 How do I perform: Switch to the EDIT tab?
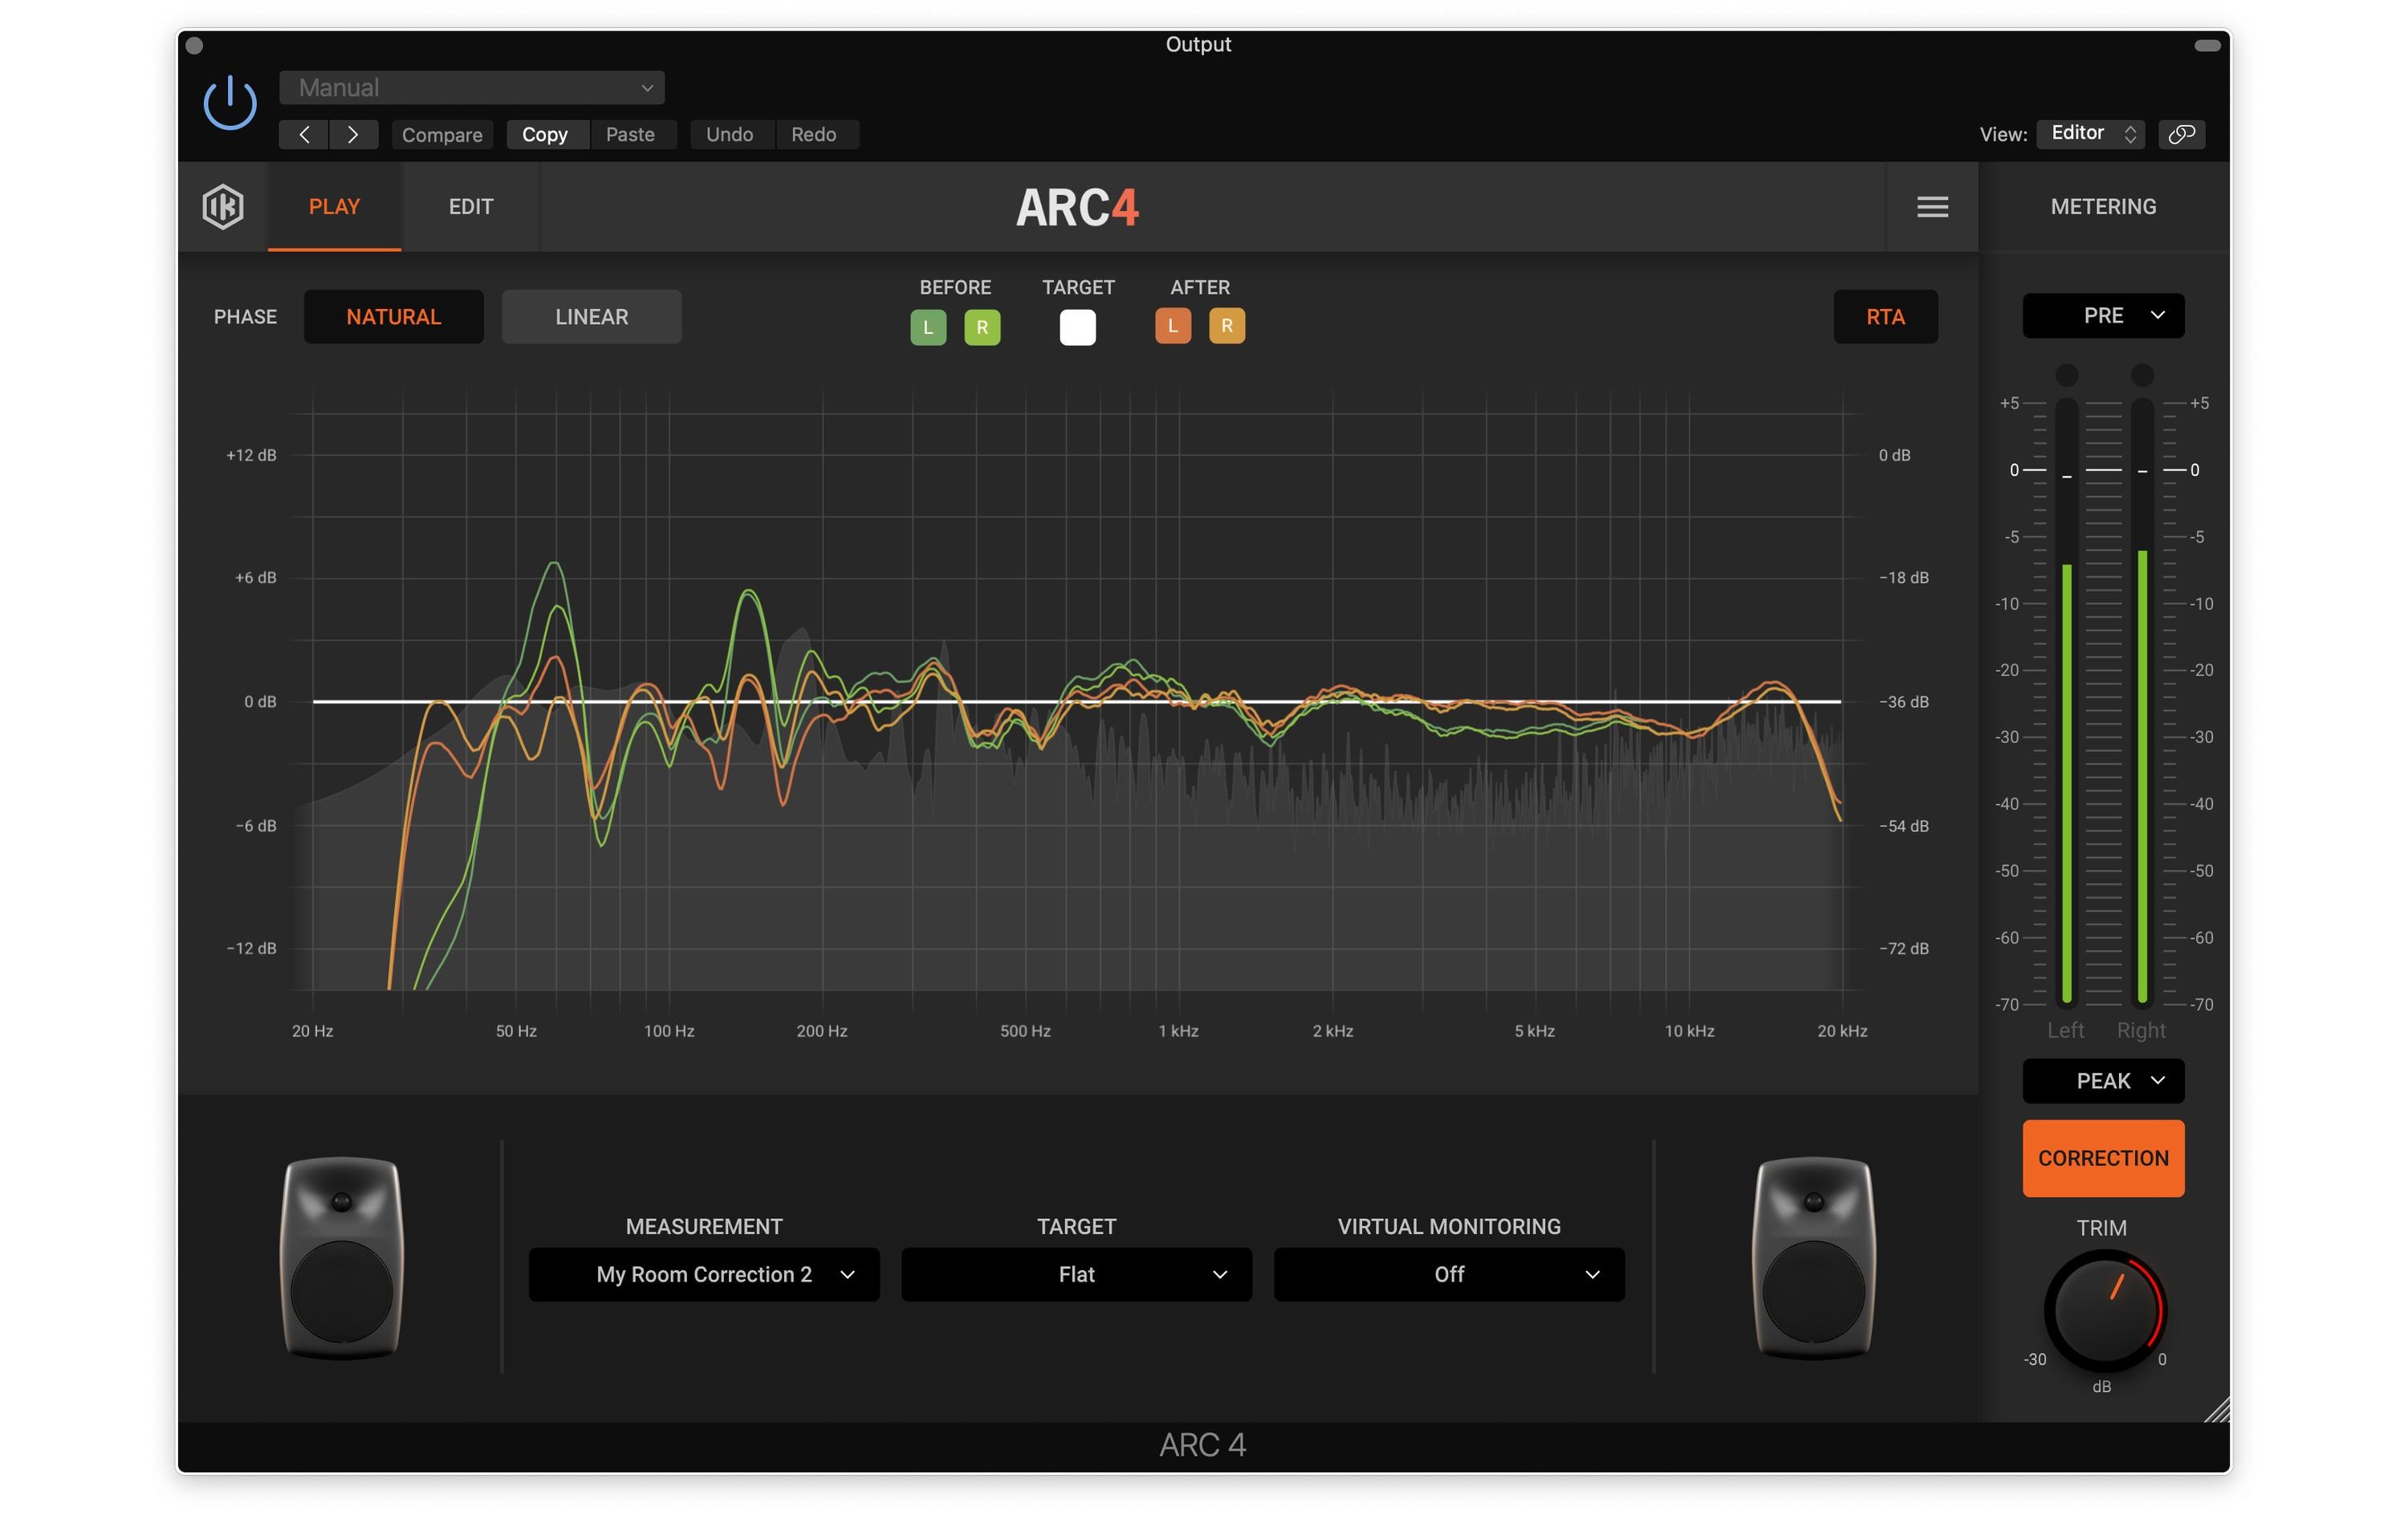pos(471,207)
